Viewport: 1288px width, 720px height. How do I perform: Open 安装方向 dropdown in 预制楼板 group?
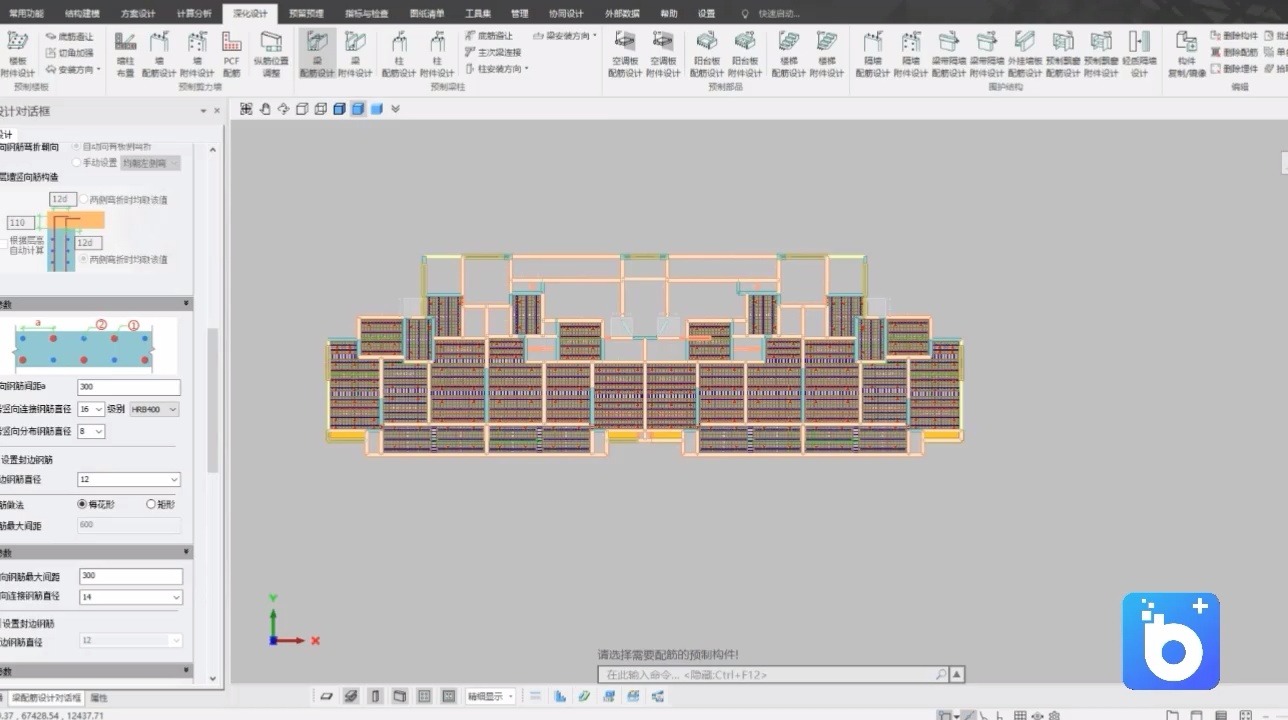[73, 69]
